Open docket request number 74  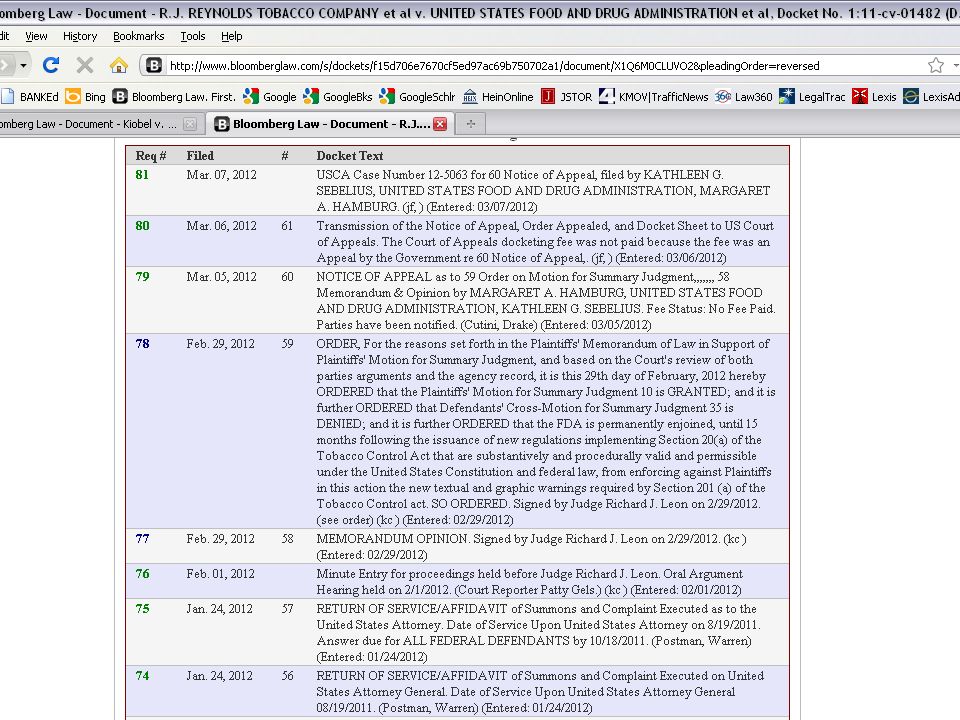click(142, 675)
